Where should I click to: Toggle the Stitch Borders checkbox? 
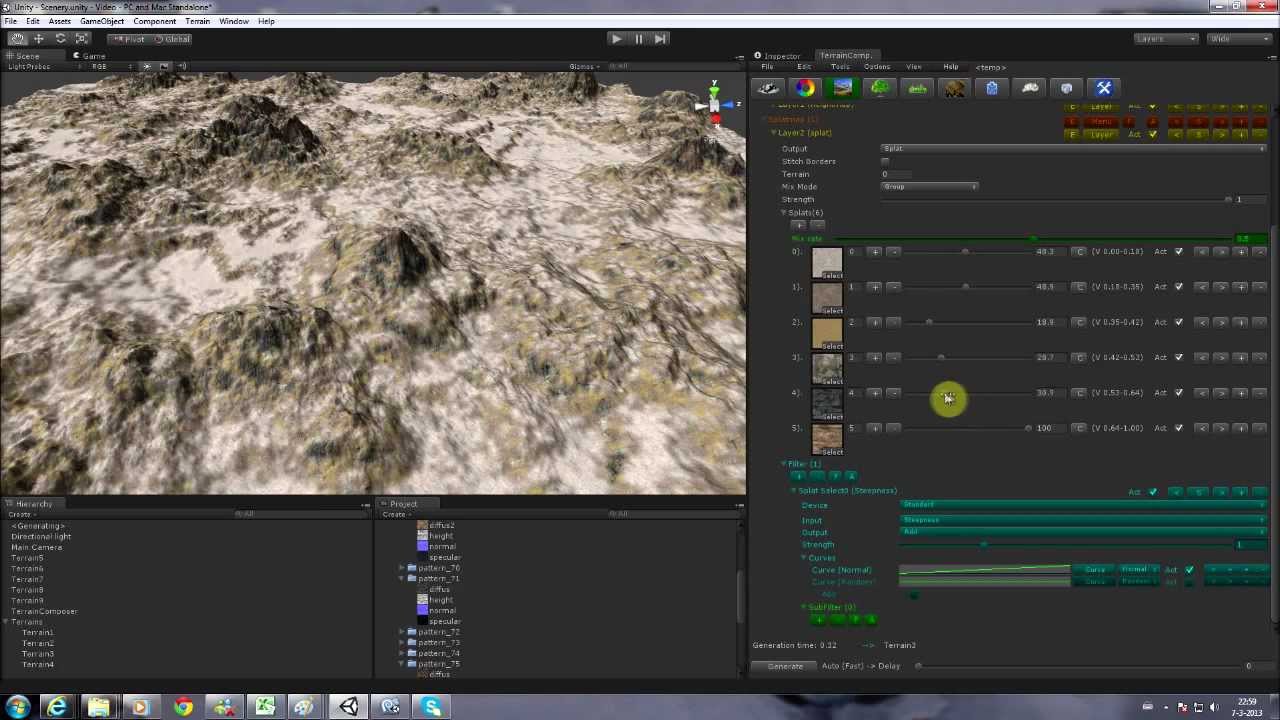[885, 161]
